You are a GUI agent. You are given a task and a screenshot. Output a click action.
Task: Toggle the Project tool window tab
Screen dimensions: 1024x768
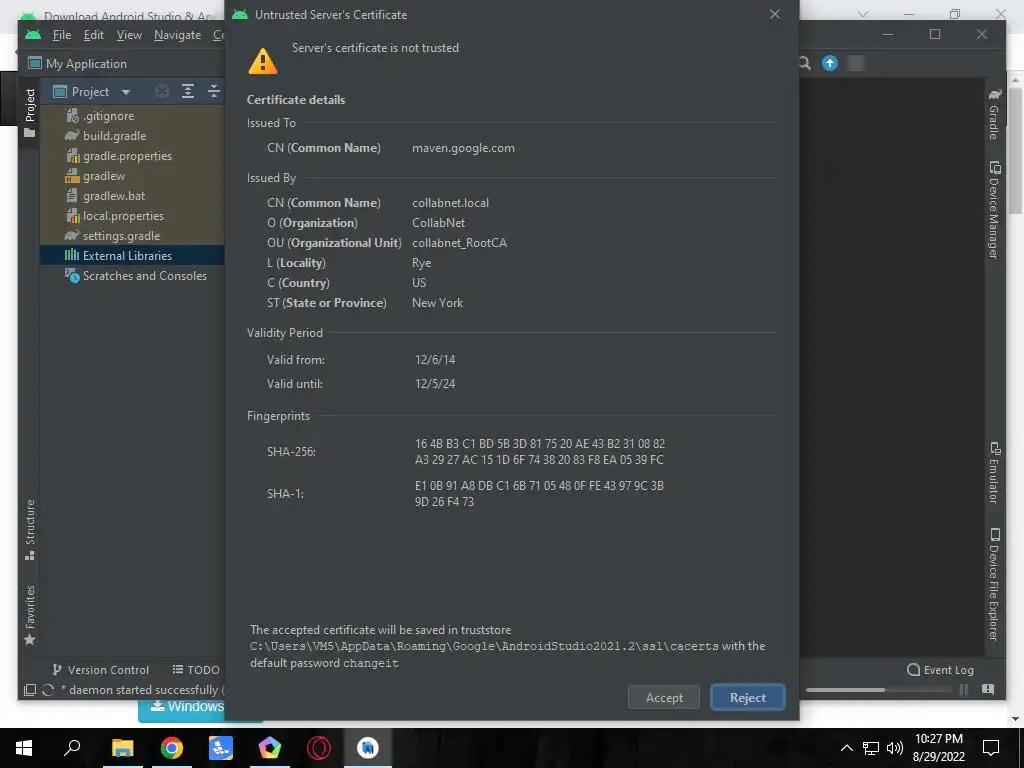tap(29, 112)
